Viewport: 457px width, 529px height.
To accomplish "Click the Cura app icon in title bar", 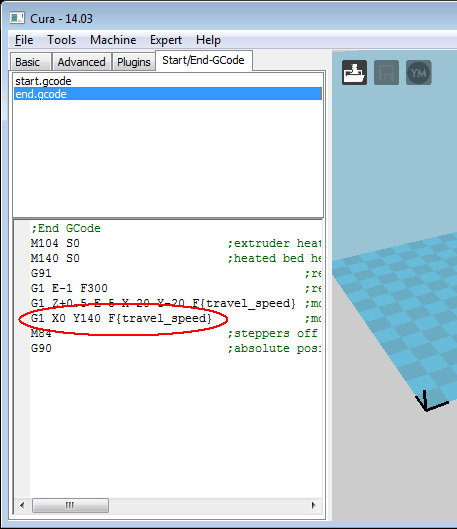I will 17,18.
